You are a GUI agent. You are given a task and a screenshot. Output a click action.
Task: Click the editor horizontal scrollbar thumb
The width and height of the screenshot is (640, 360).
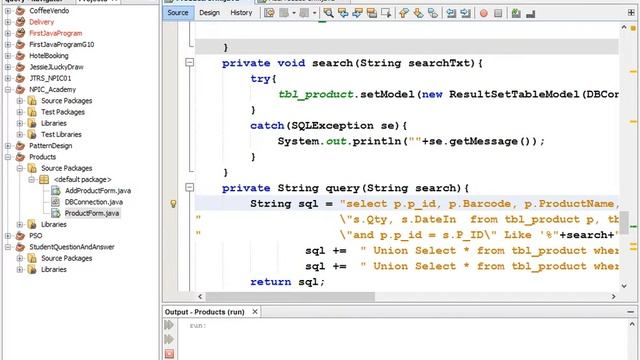(290, 296)
